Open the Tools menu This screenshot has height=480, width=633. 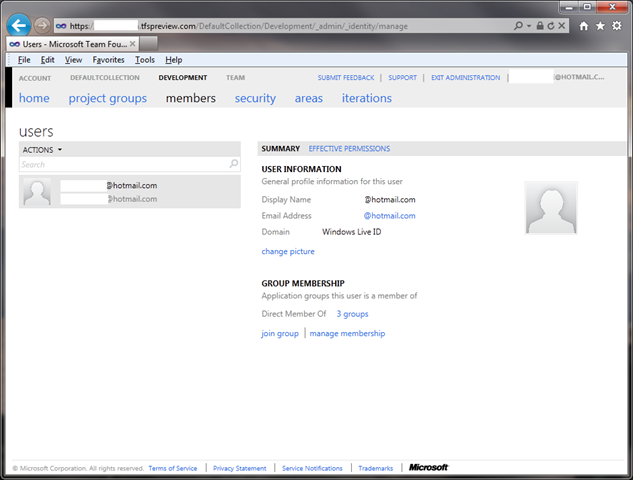click(145, 60)
